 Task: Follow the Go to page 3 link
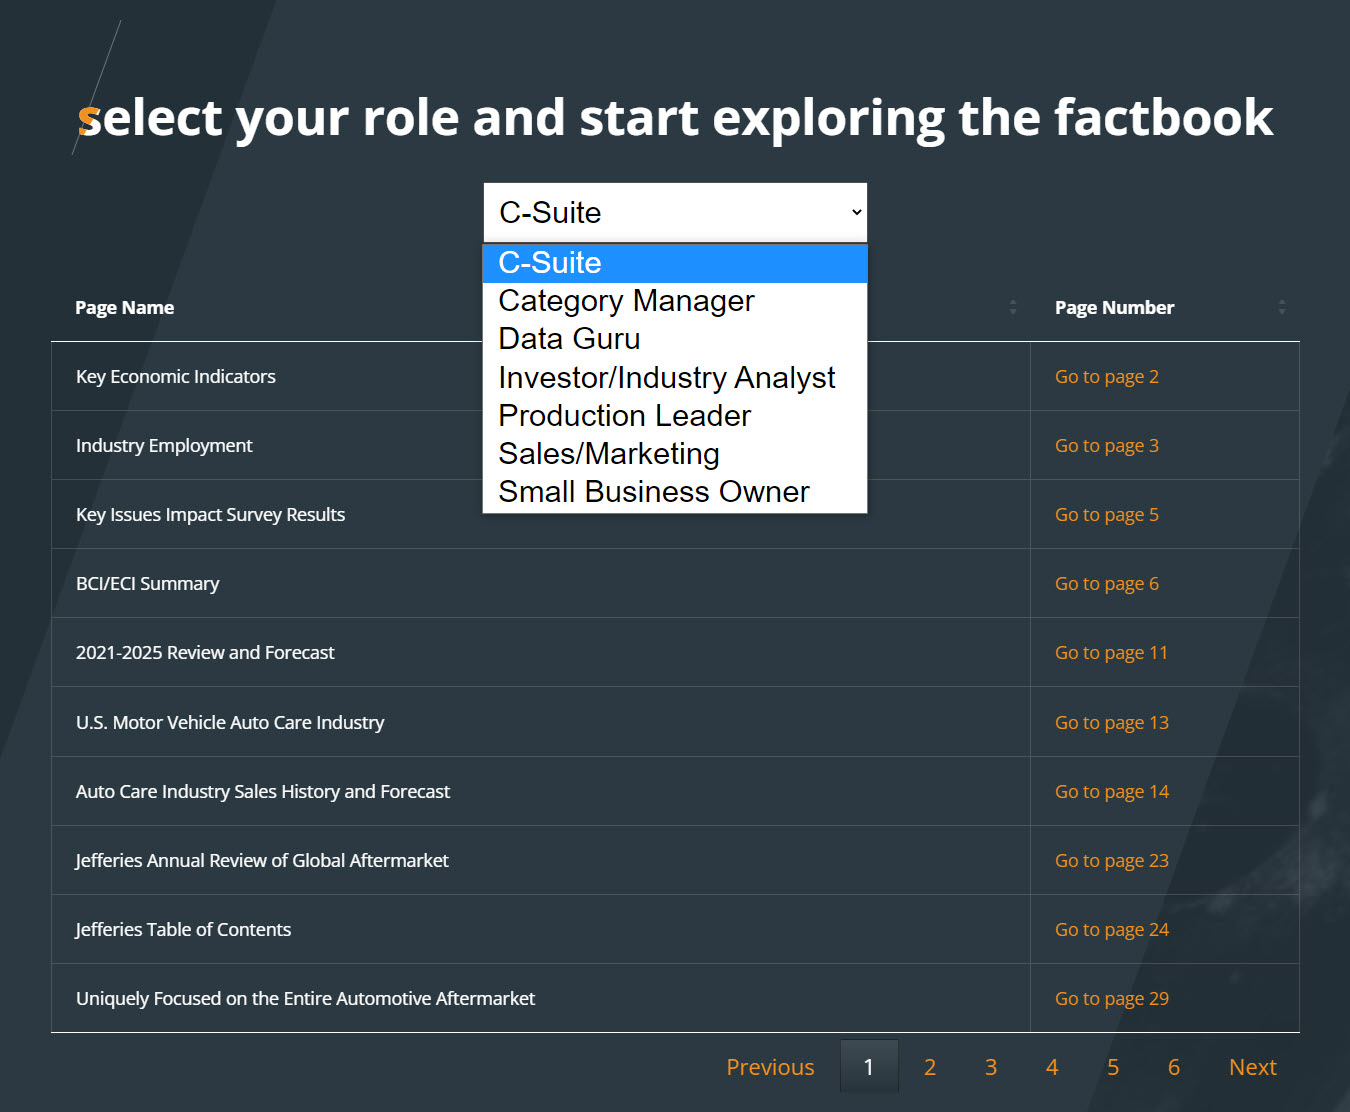click(1107, 446)
